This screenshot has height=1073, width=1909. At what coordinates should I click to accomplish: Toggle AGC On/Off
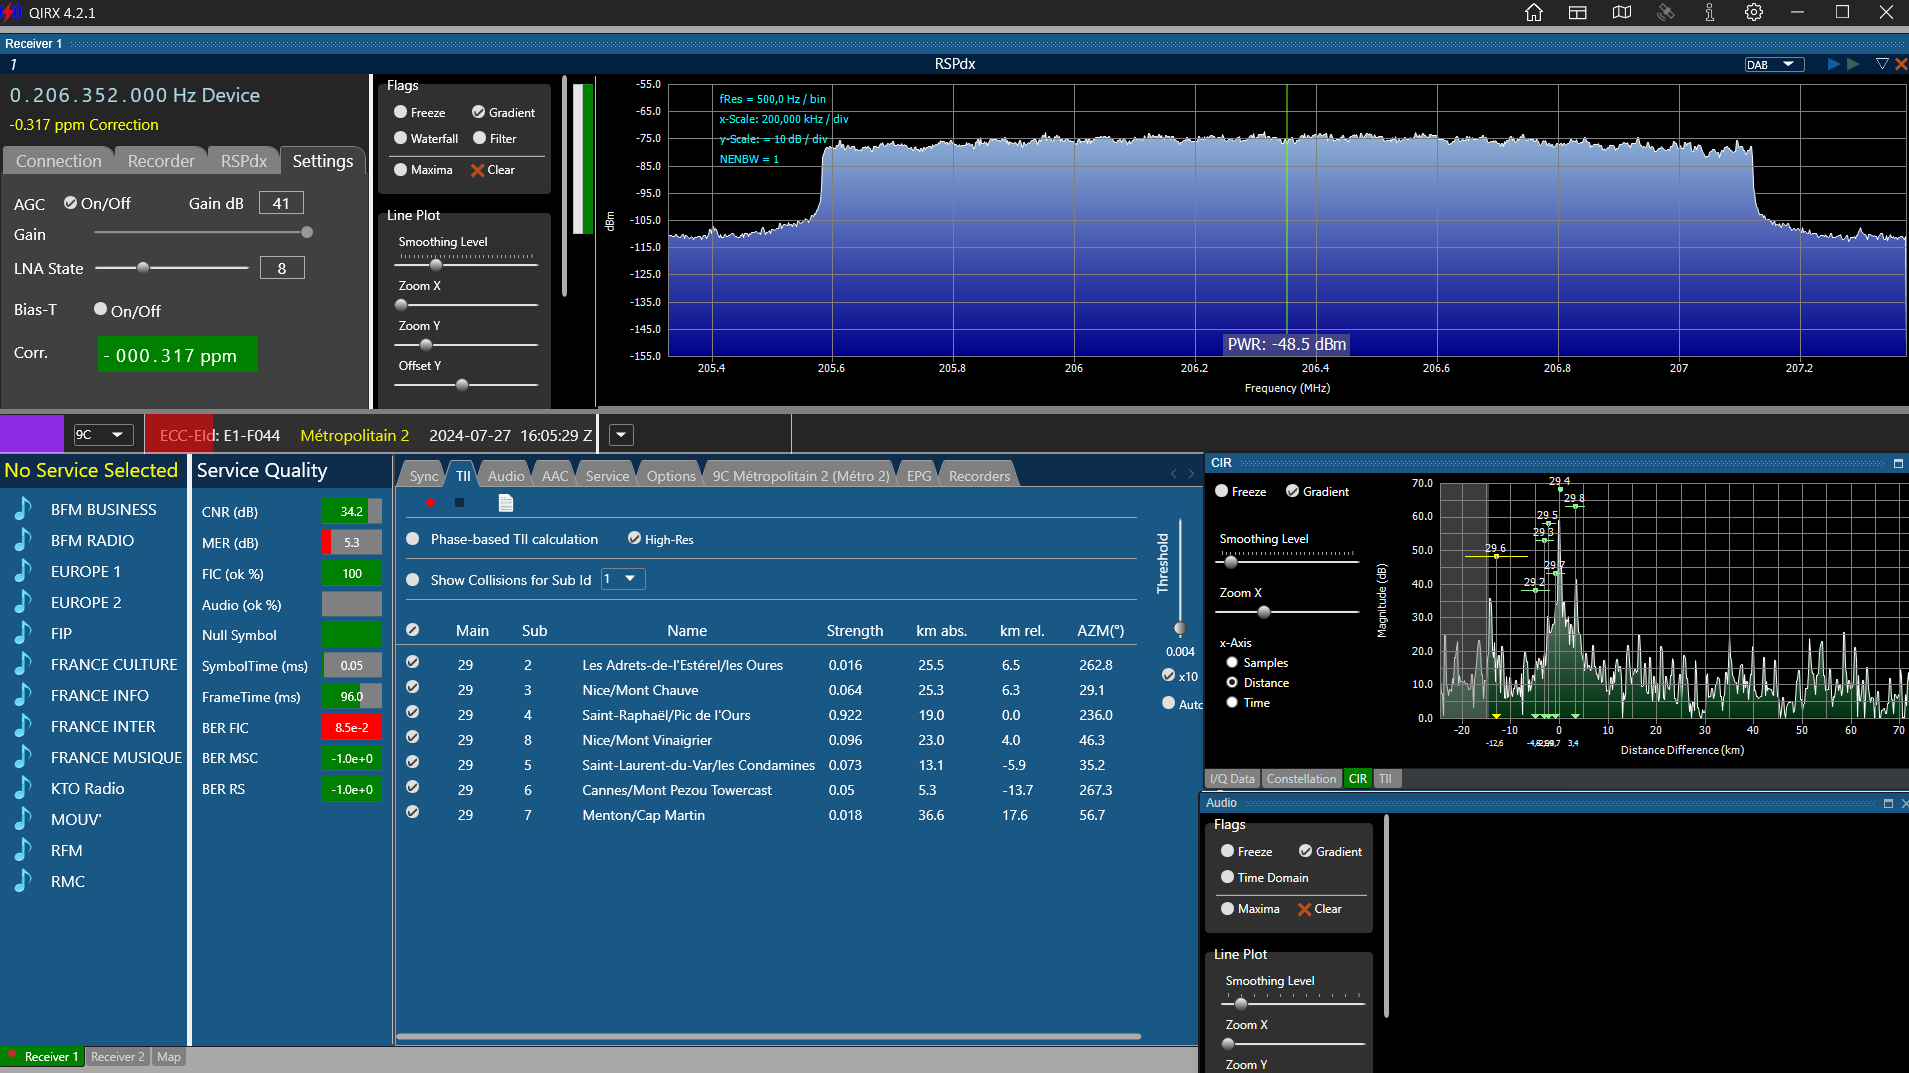pyautogui.click(x=70, y=203)
